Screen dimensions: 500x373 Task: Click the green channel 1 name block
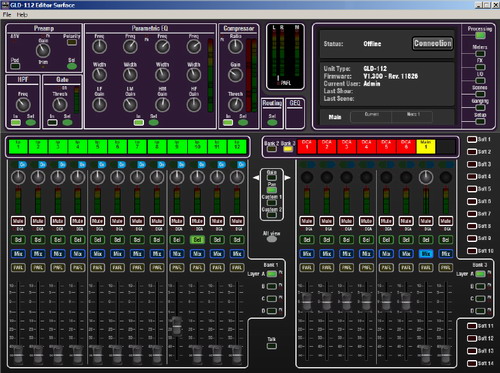coord(18,147)
